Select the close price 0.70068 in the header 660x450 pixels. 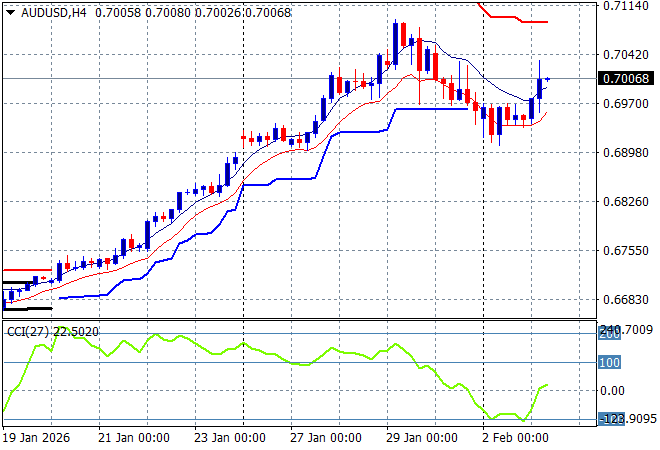pyautogui.click(x=268, y=13)
